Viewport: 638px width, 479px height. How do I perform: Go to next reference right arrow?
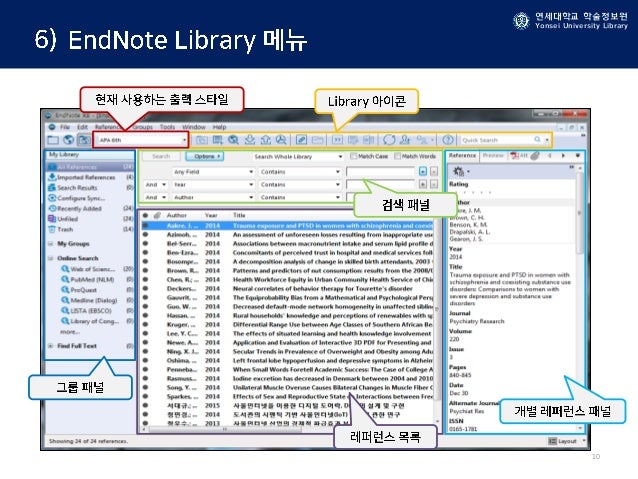tap(564, 155)
